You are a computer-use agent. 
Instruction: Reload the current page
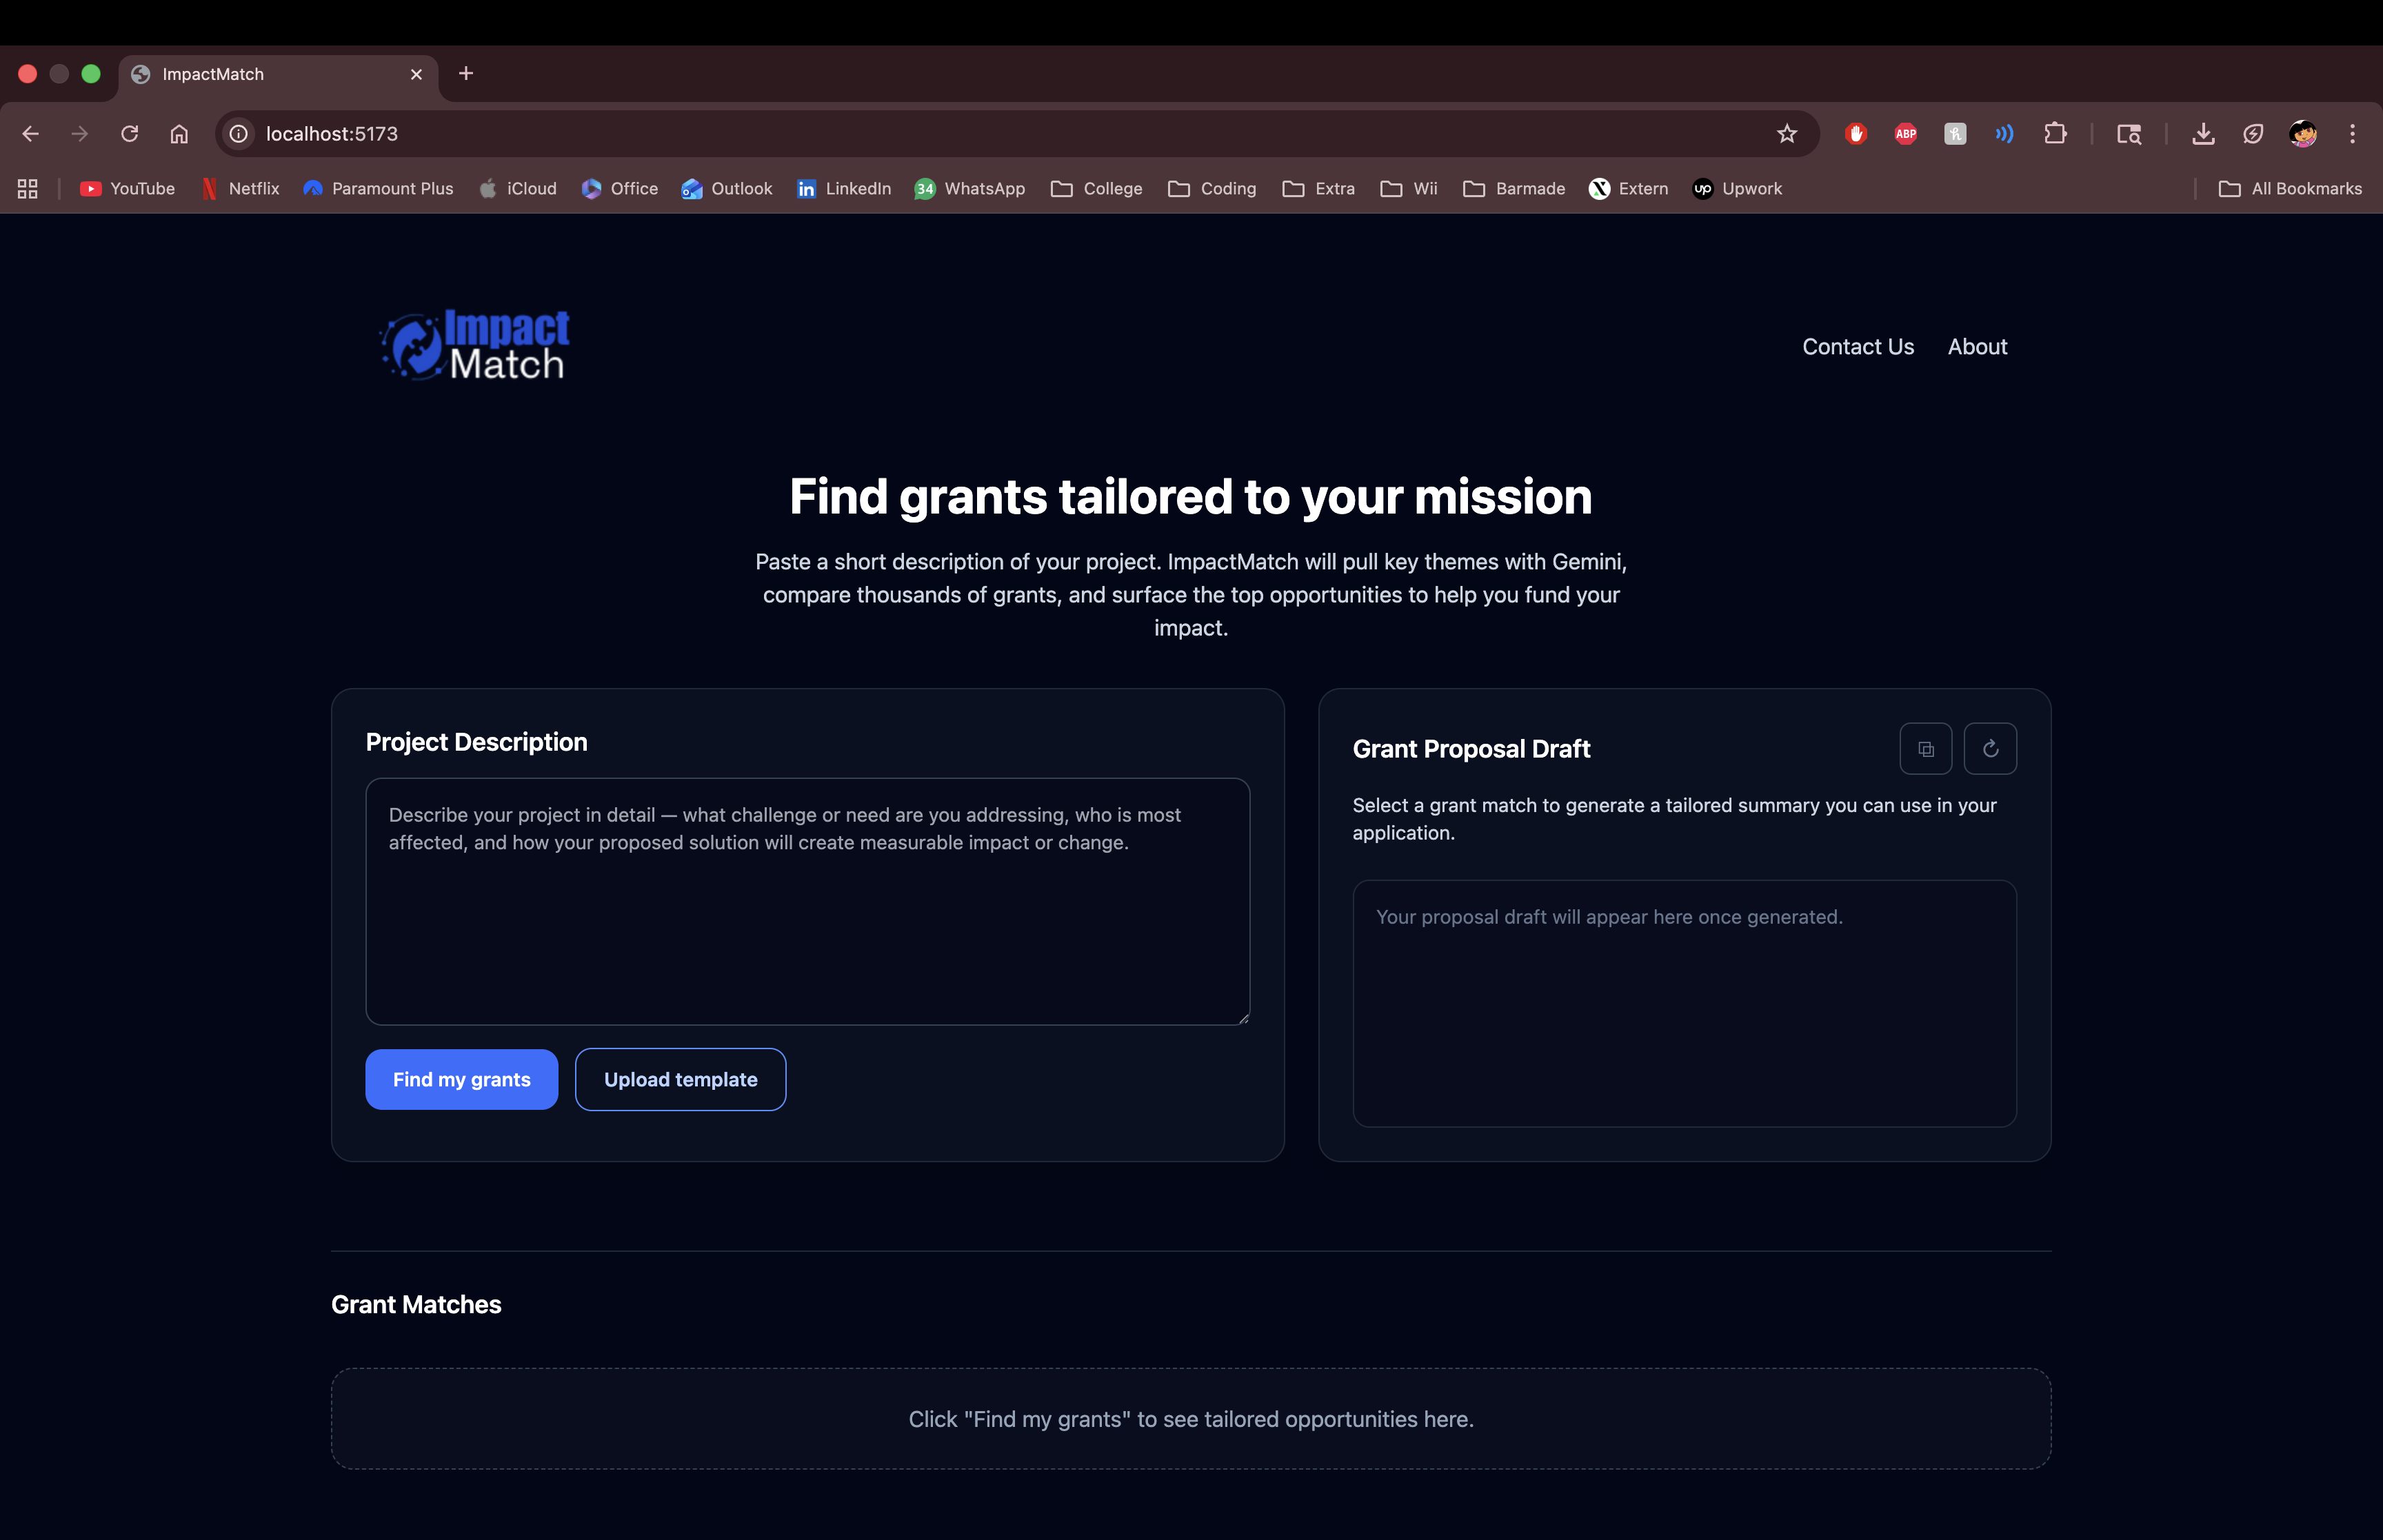[x=129, y=134]
